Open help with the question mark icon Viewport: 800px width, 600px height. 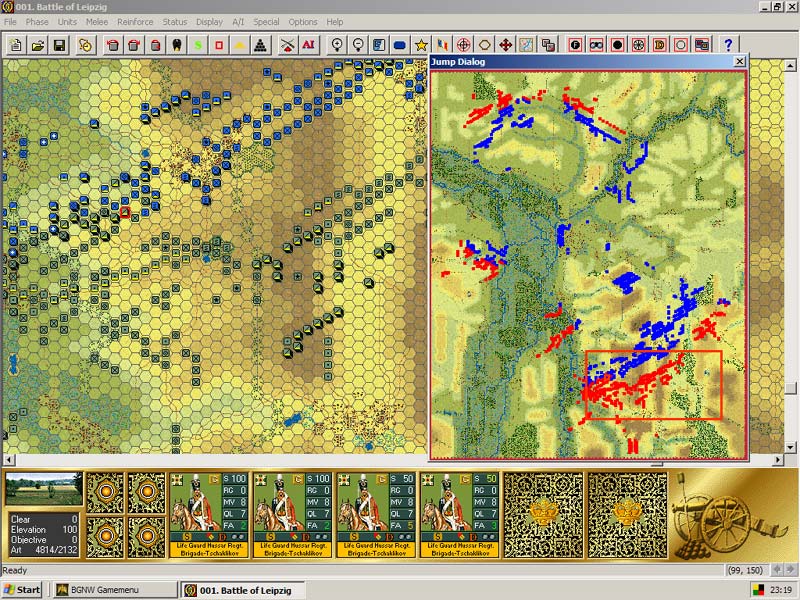coord(729,45)
